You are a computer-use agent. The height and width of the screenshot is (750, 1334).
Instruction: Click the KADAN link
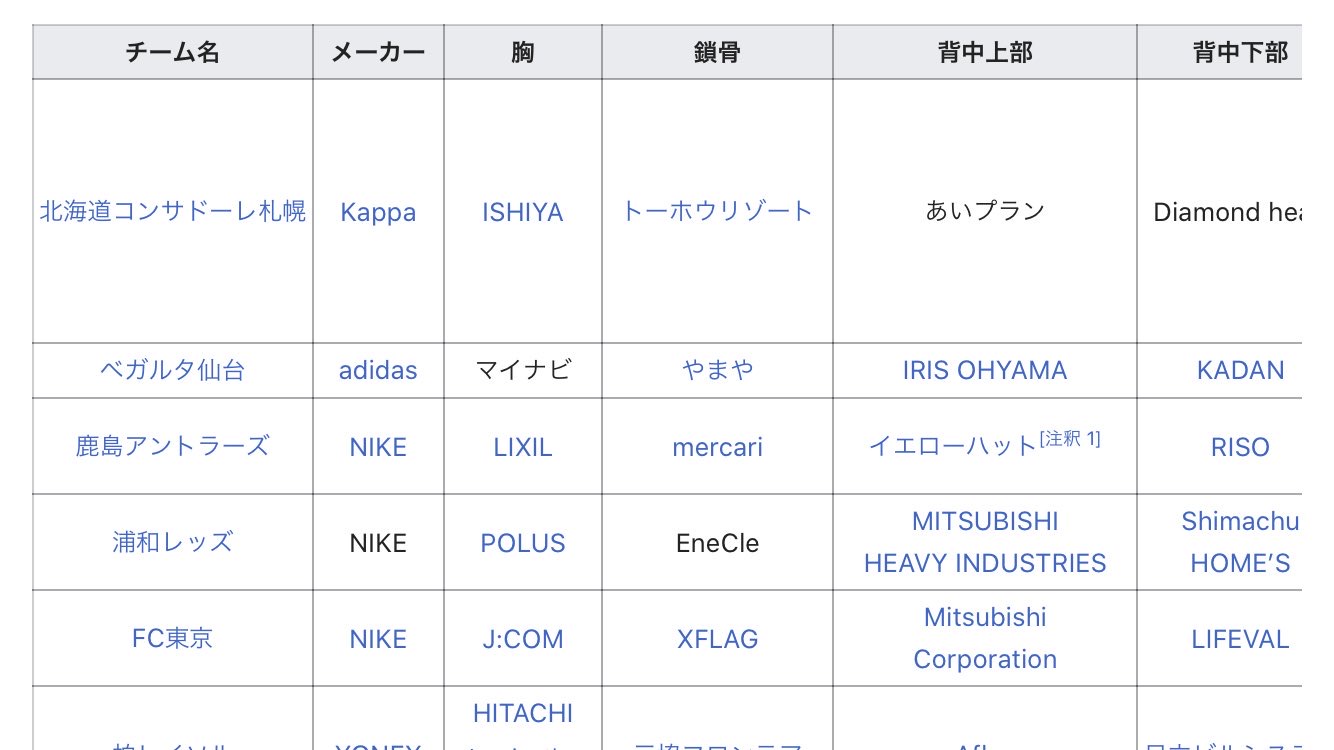(1240, 370)
